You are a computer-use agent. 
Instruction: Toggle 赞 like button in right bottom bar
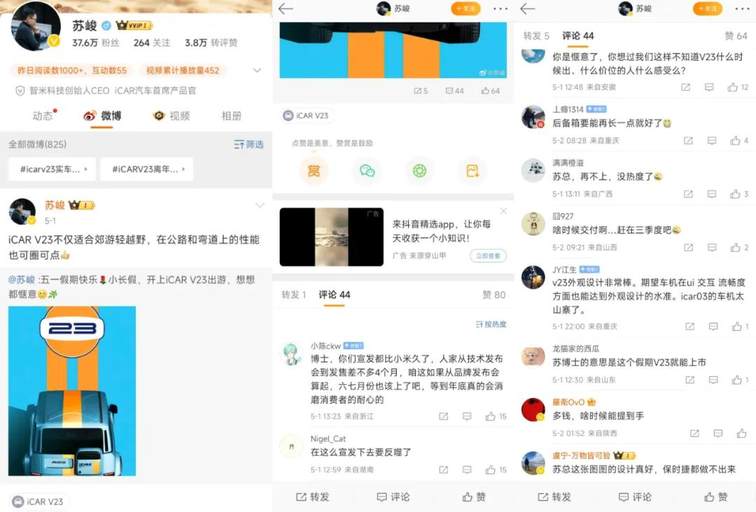(716, 497)
